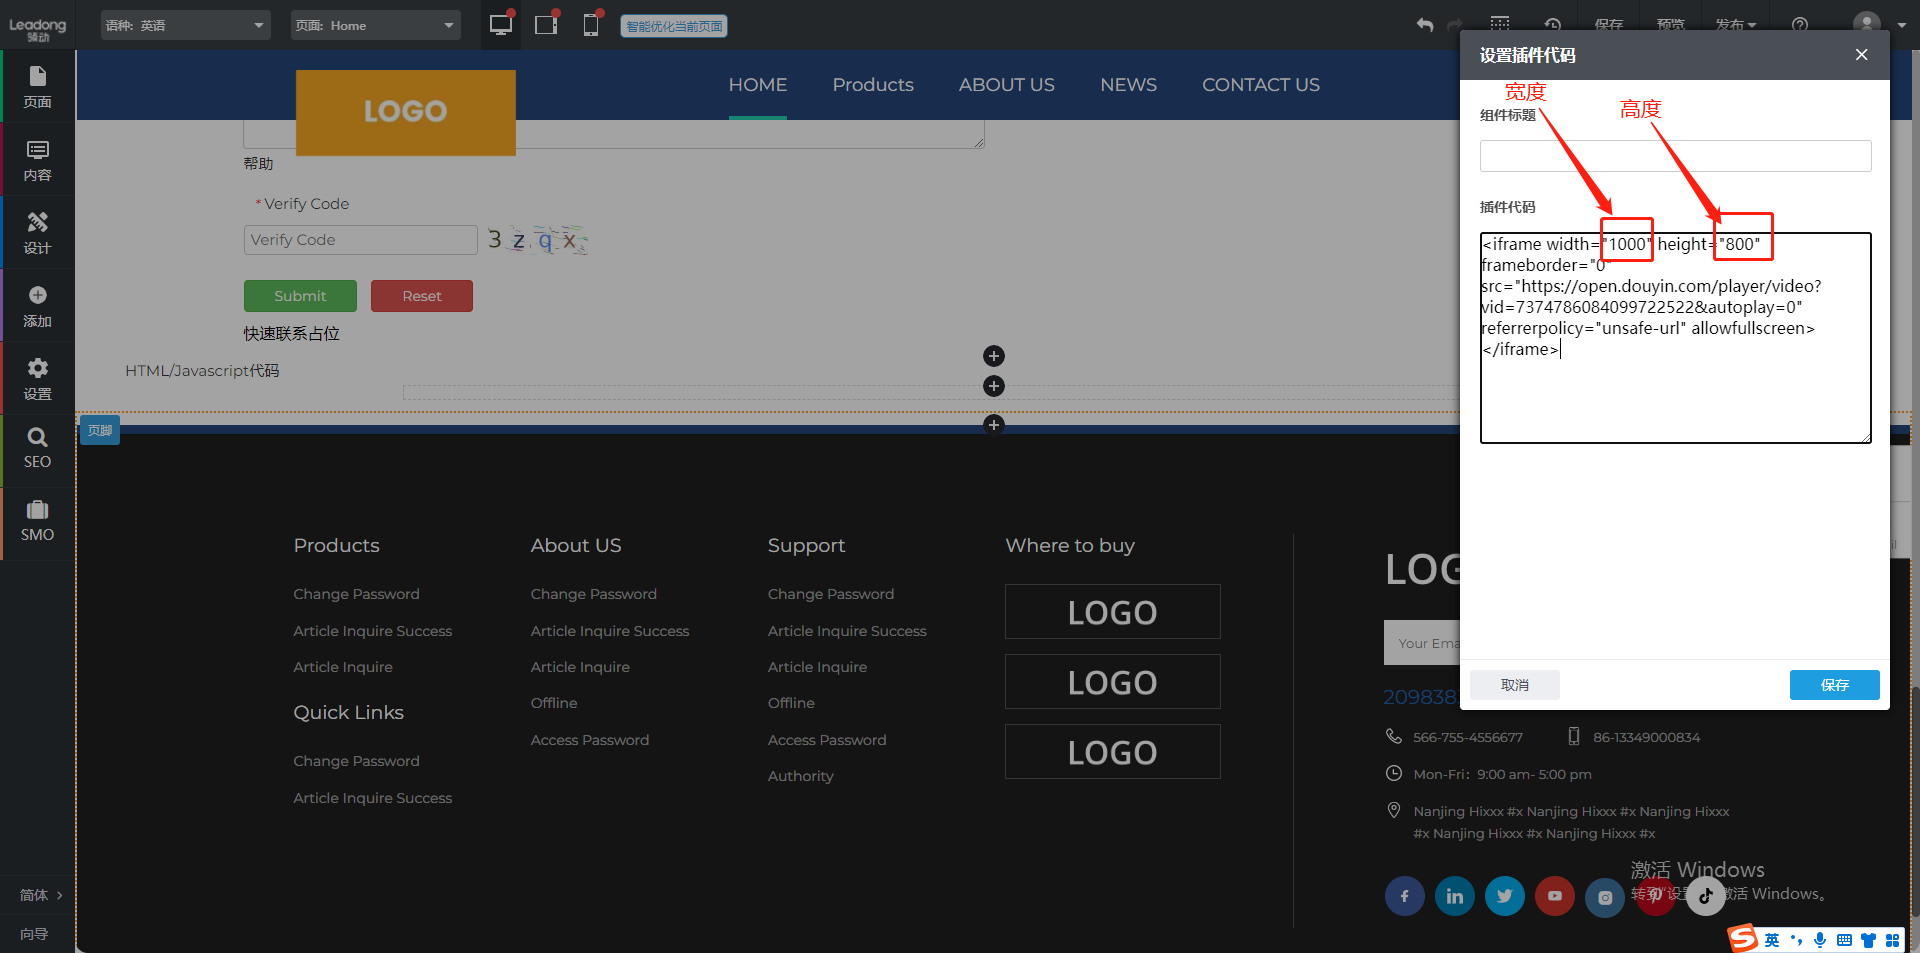Open the 页面 (Pages) sidebar panel
The height and width of the screenshot is (953, 1920).
click(x=37, y=87)
